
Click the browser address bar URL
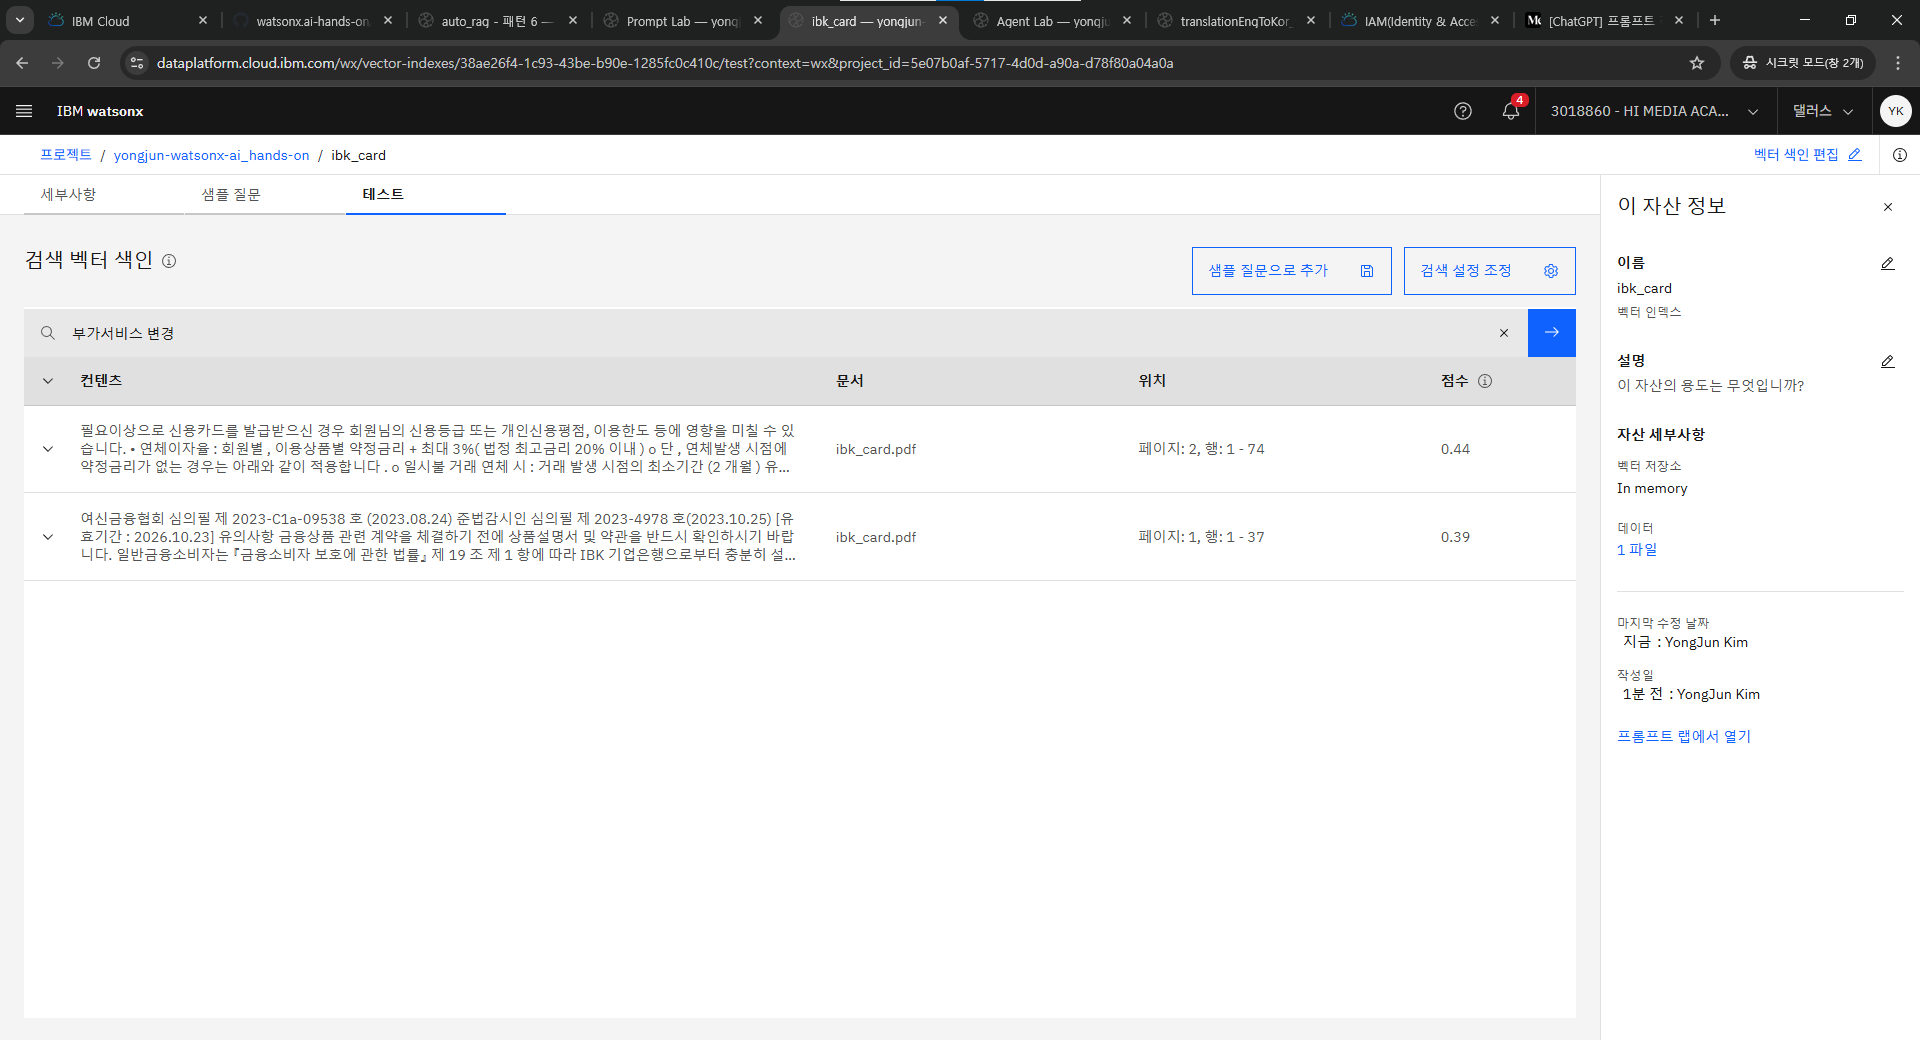click(x=665, y=63)
